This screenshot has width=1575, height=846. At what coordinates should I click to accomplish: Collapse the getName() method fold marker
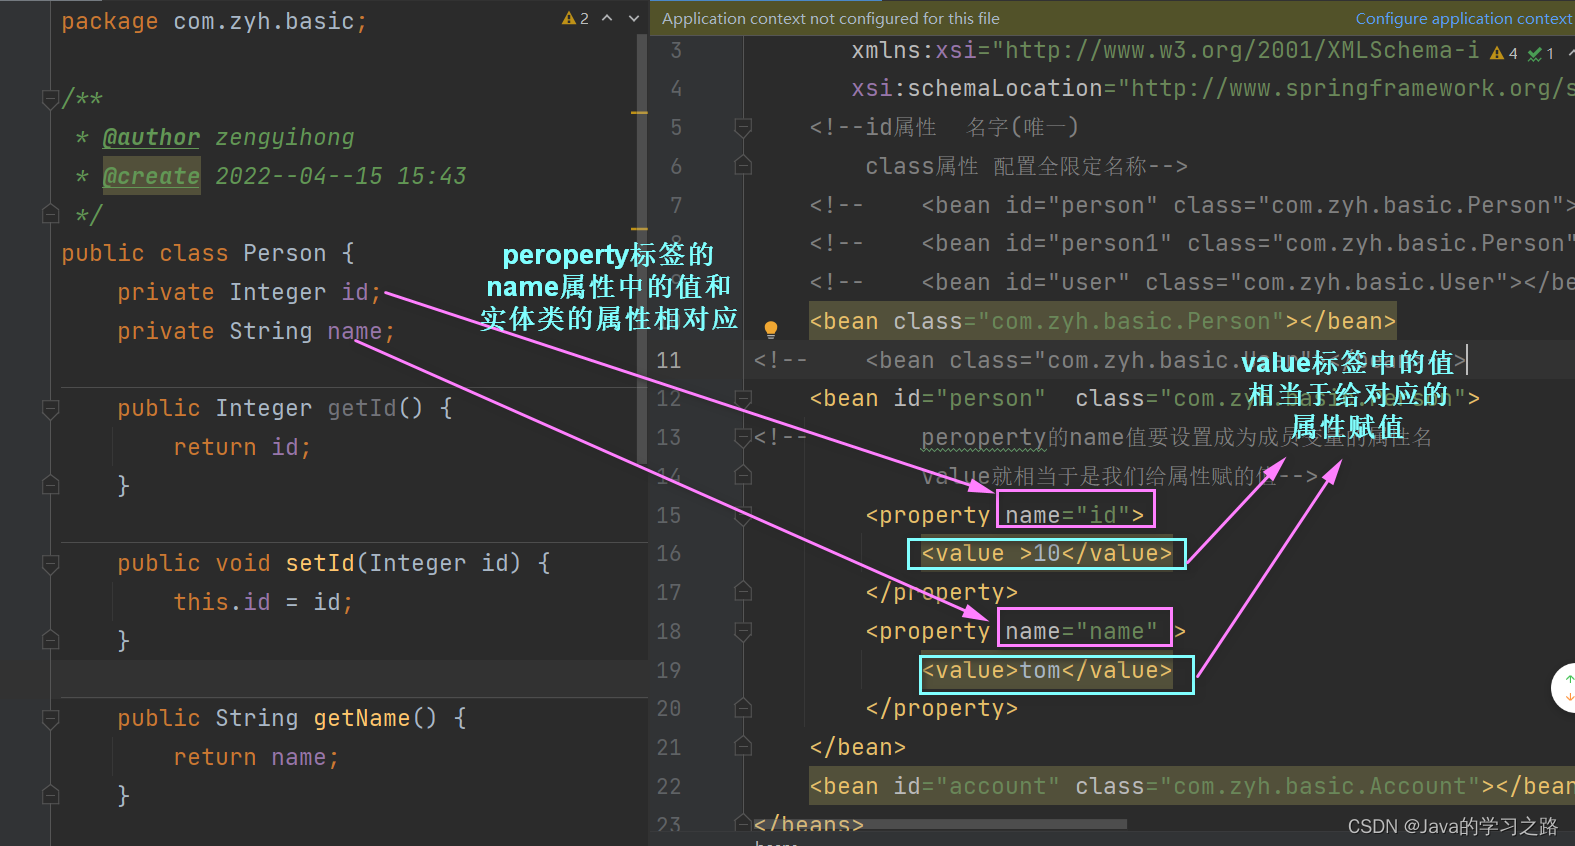50,718
